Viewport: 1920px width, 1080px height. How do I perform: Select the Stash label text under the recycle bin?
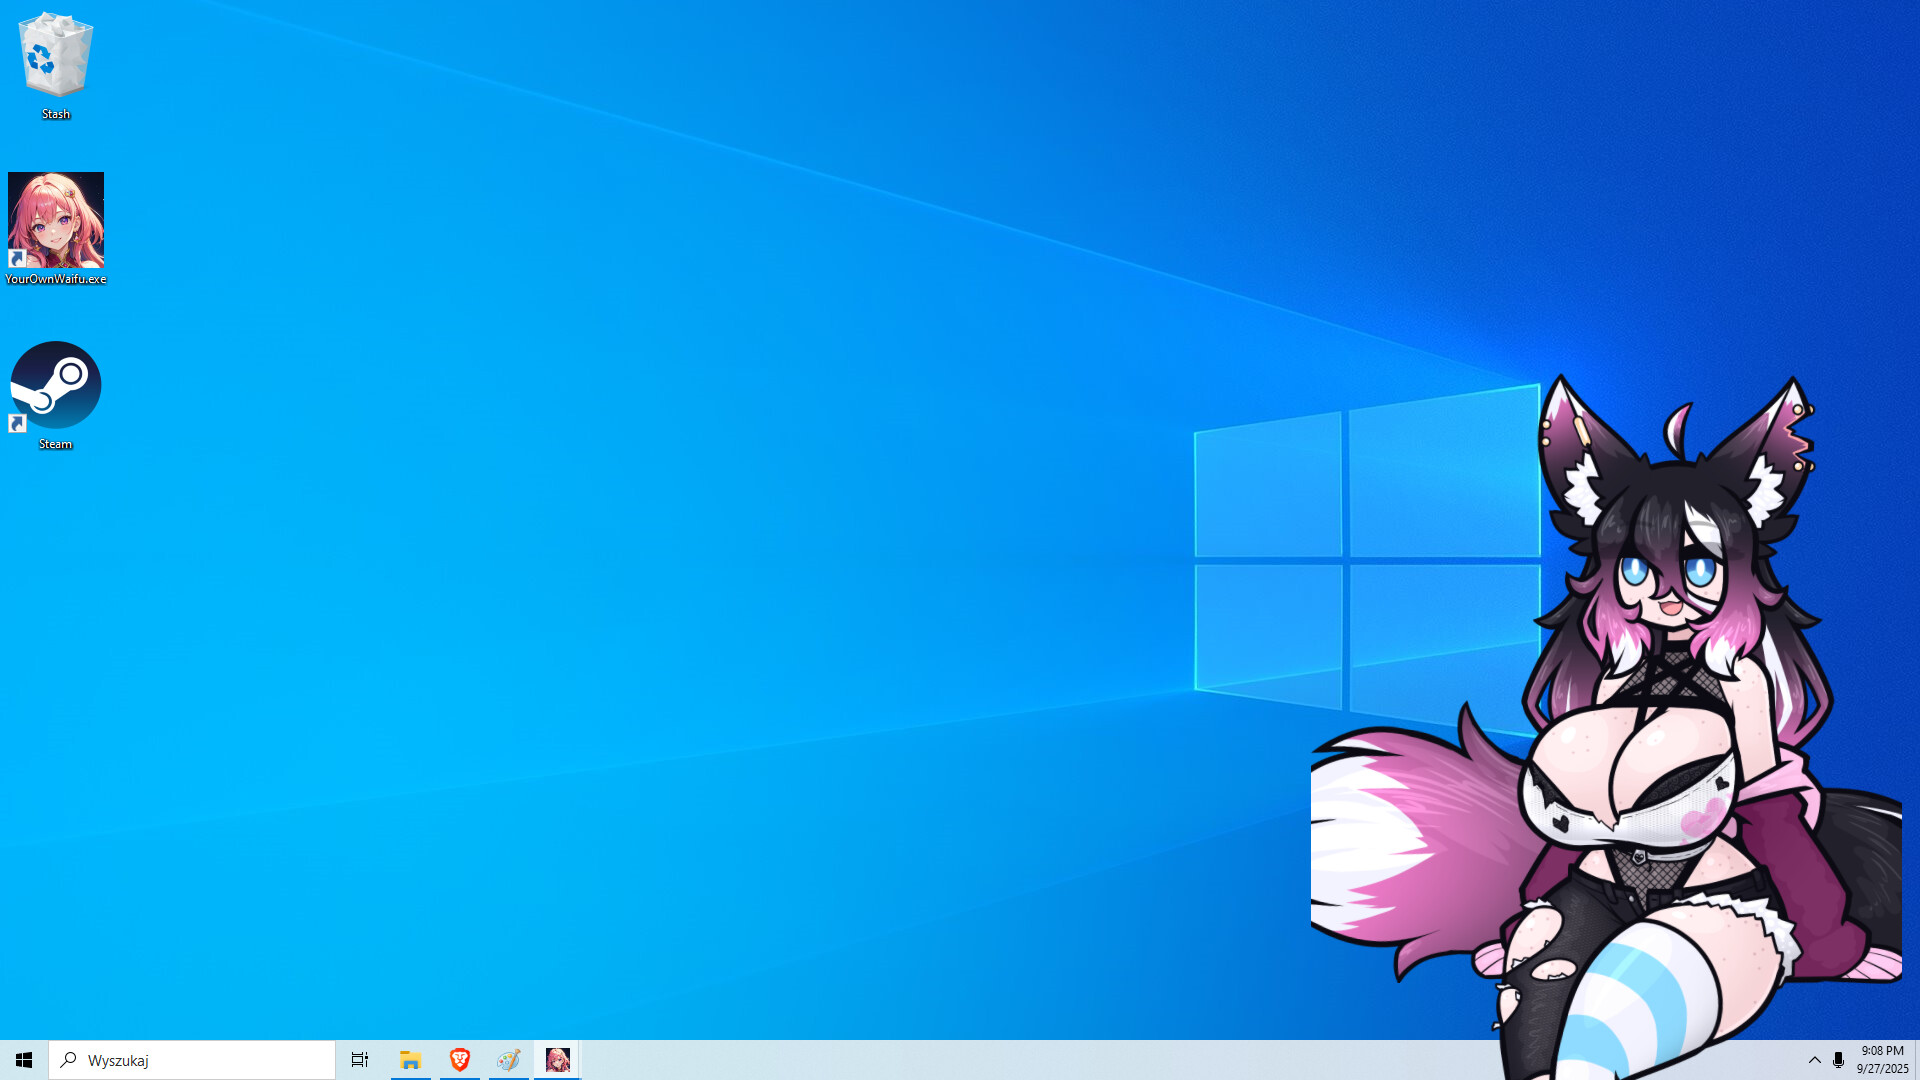(55, 113)
